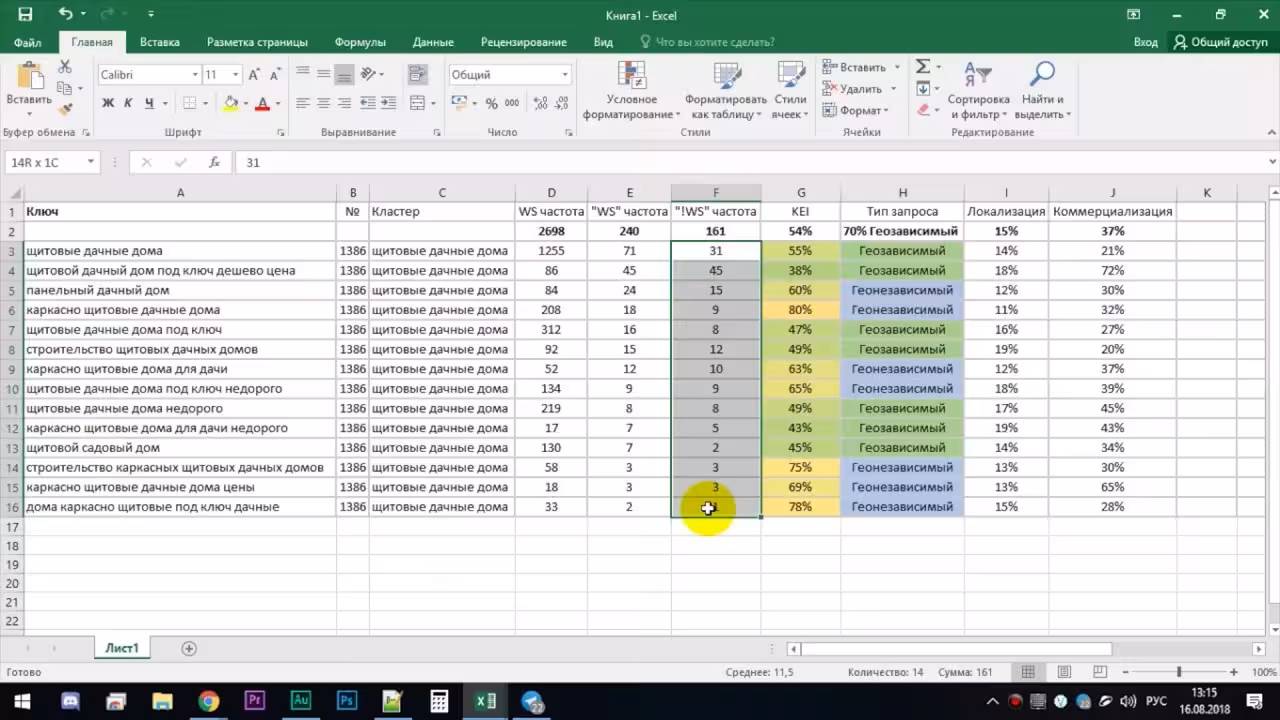The width and height of the screenshot is (1280, 720).
Task: Click the percent style icon
Action: [491, 103]
